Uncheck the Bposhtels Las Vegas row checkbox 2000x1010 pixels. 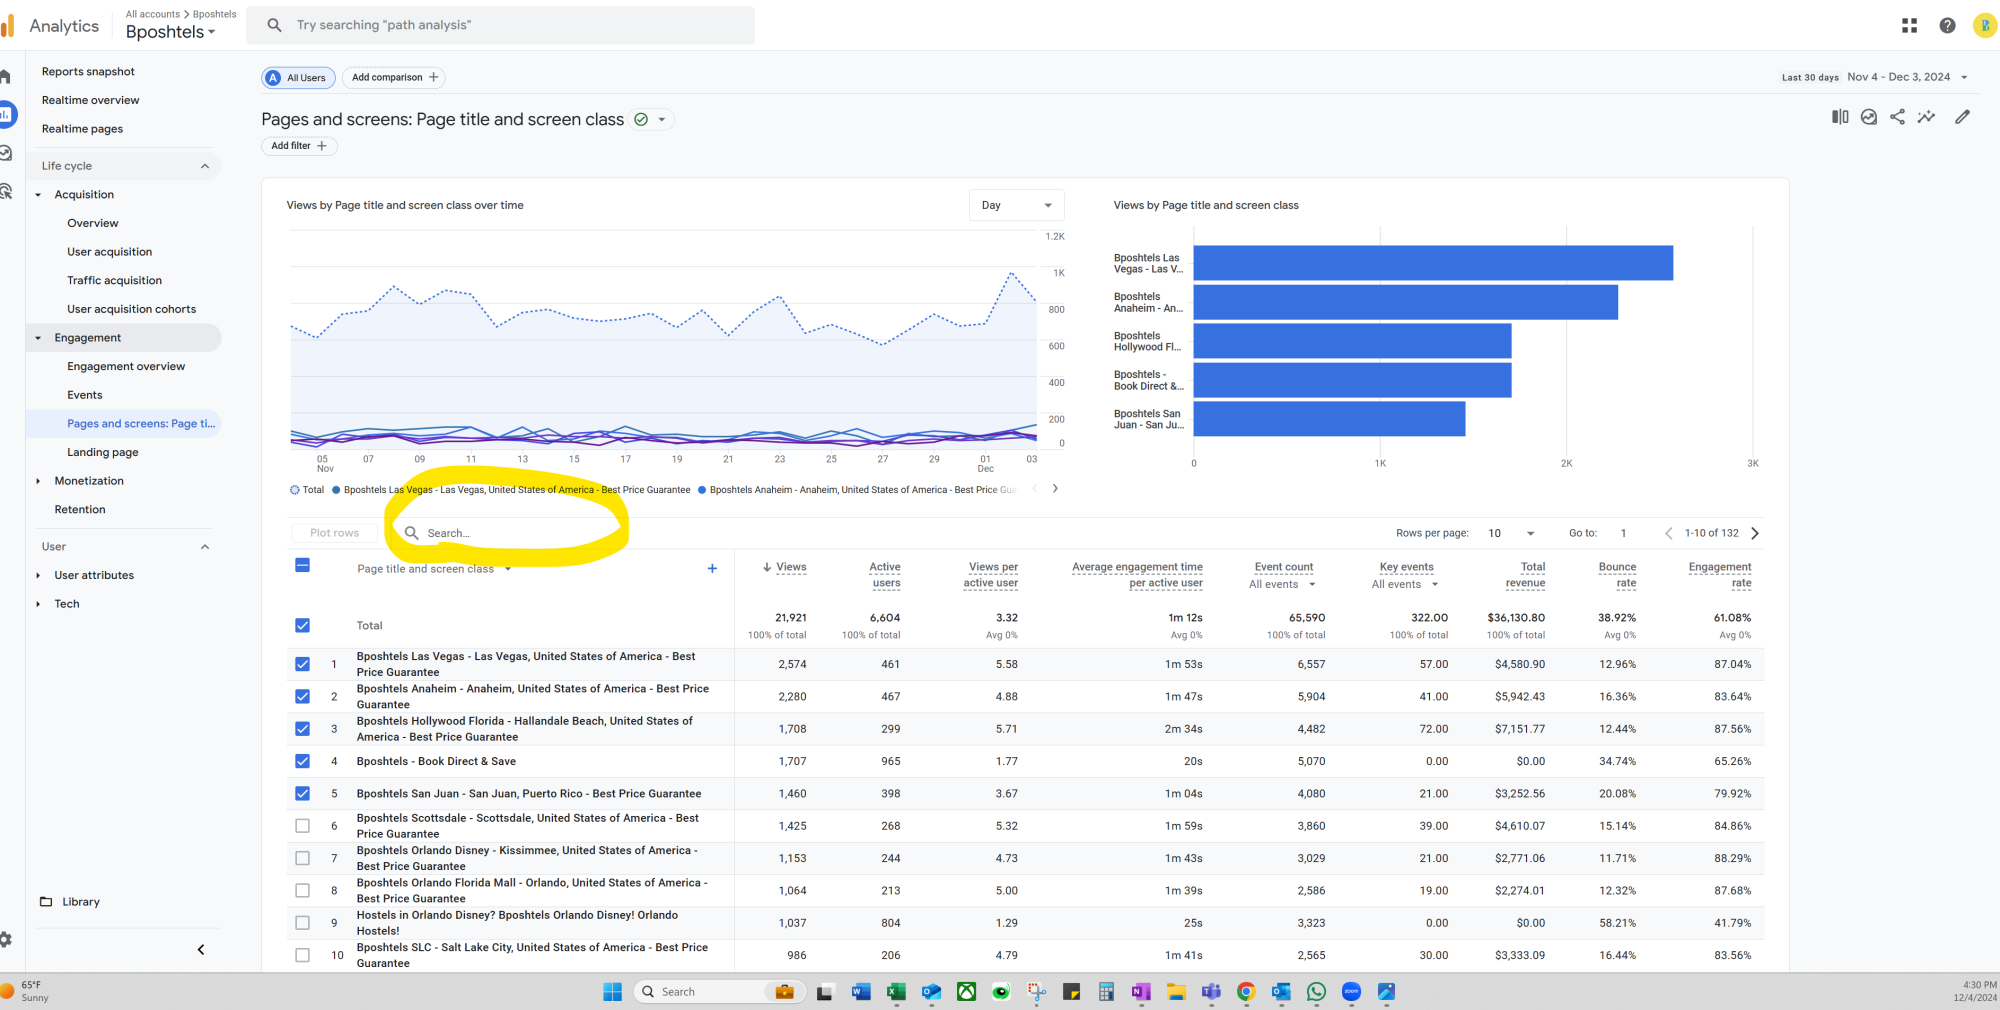pyautogui.click(x=303, y=664)
